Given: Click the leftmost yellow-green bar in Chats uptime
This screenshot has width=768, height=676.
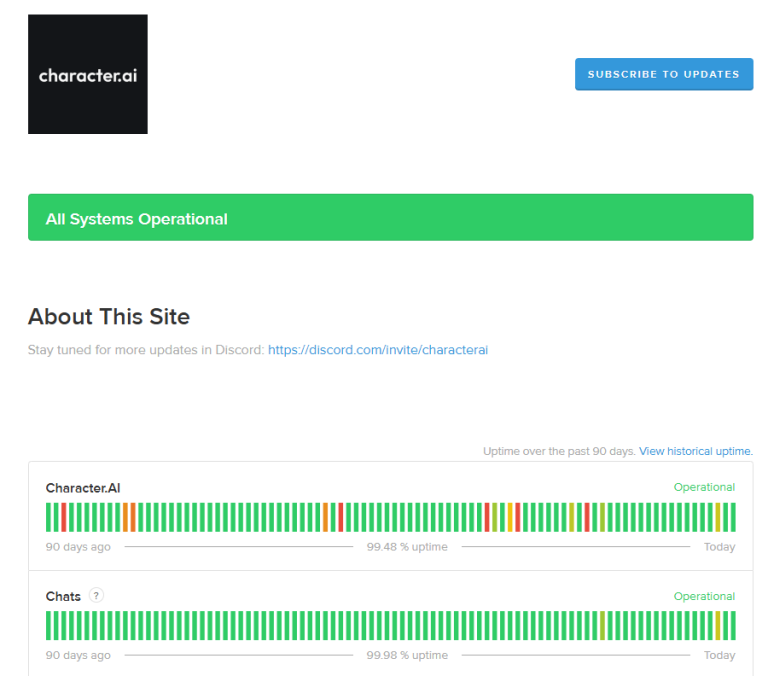Looking at the screenshot, I should [602, 625].
